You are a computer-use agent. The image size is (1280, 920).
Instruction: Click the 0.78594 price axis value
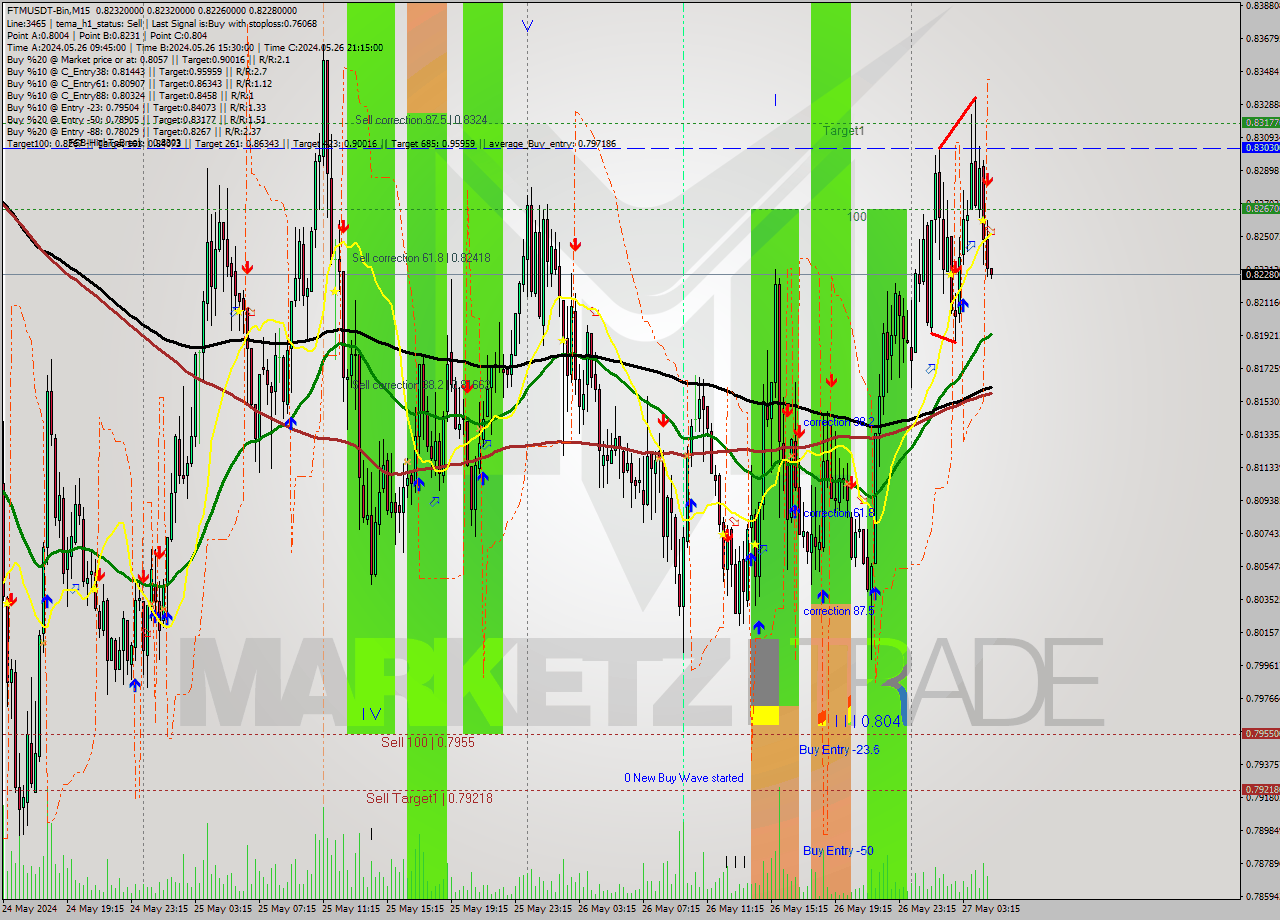pos(1262,896)
